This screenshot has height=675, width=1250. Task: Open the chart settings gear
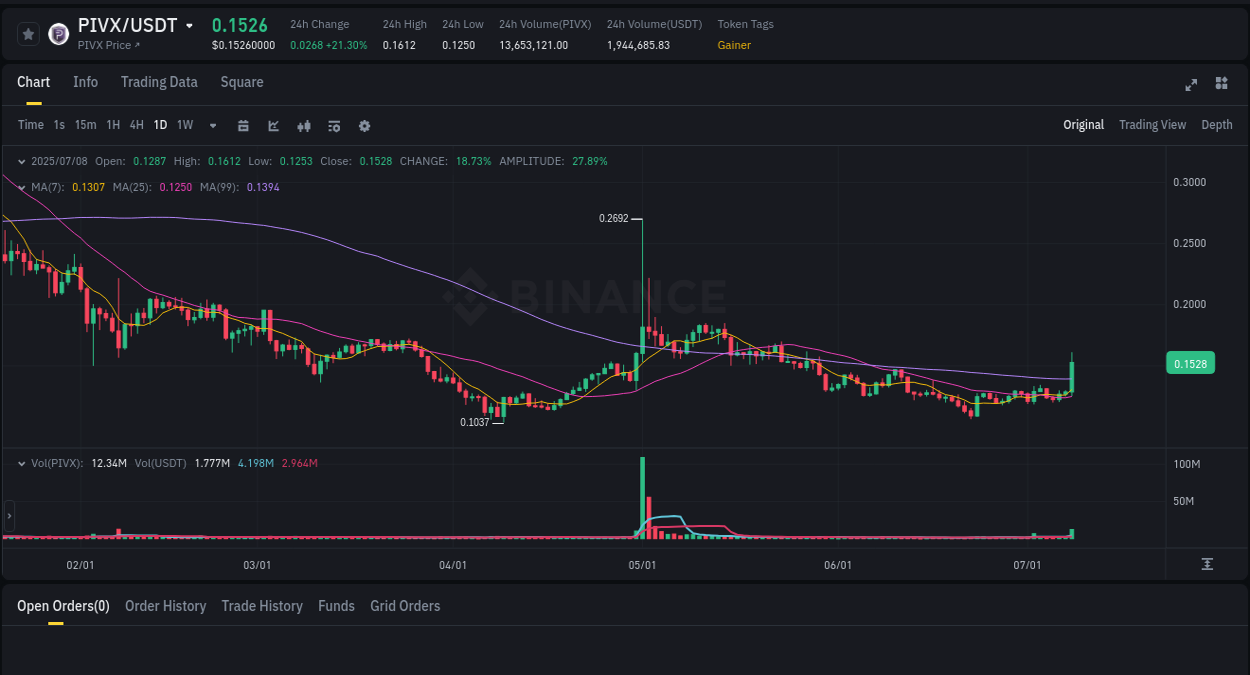364,125
